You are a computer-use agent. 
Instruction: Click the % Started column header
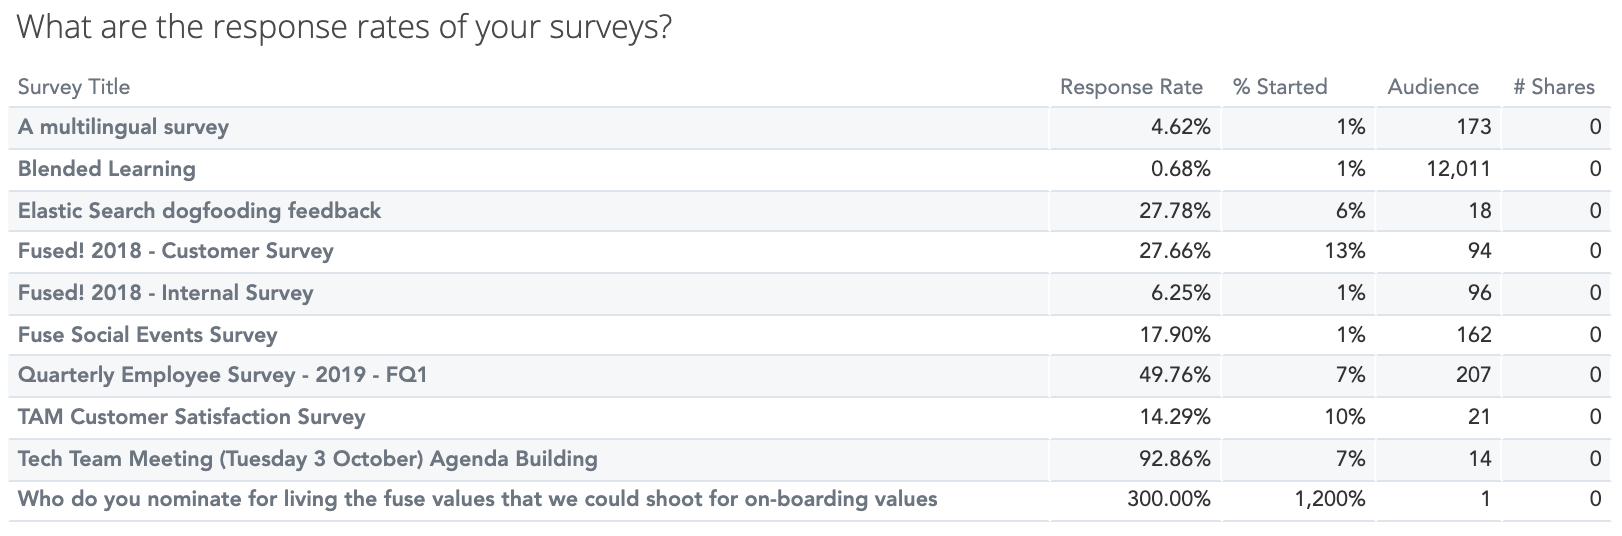click(x=1280, y=87)
